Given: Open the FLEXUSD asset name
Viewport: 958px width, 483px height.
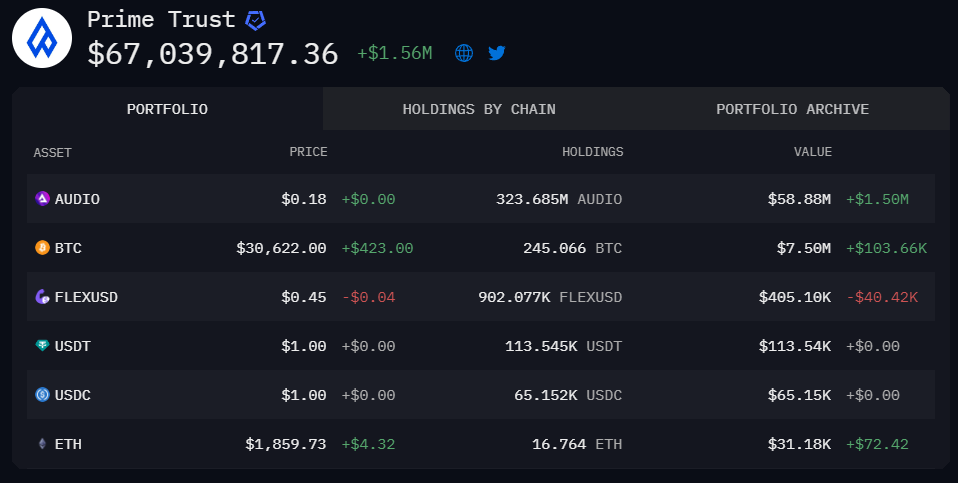Looking at the screenshot, I should tap(86, 297).
